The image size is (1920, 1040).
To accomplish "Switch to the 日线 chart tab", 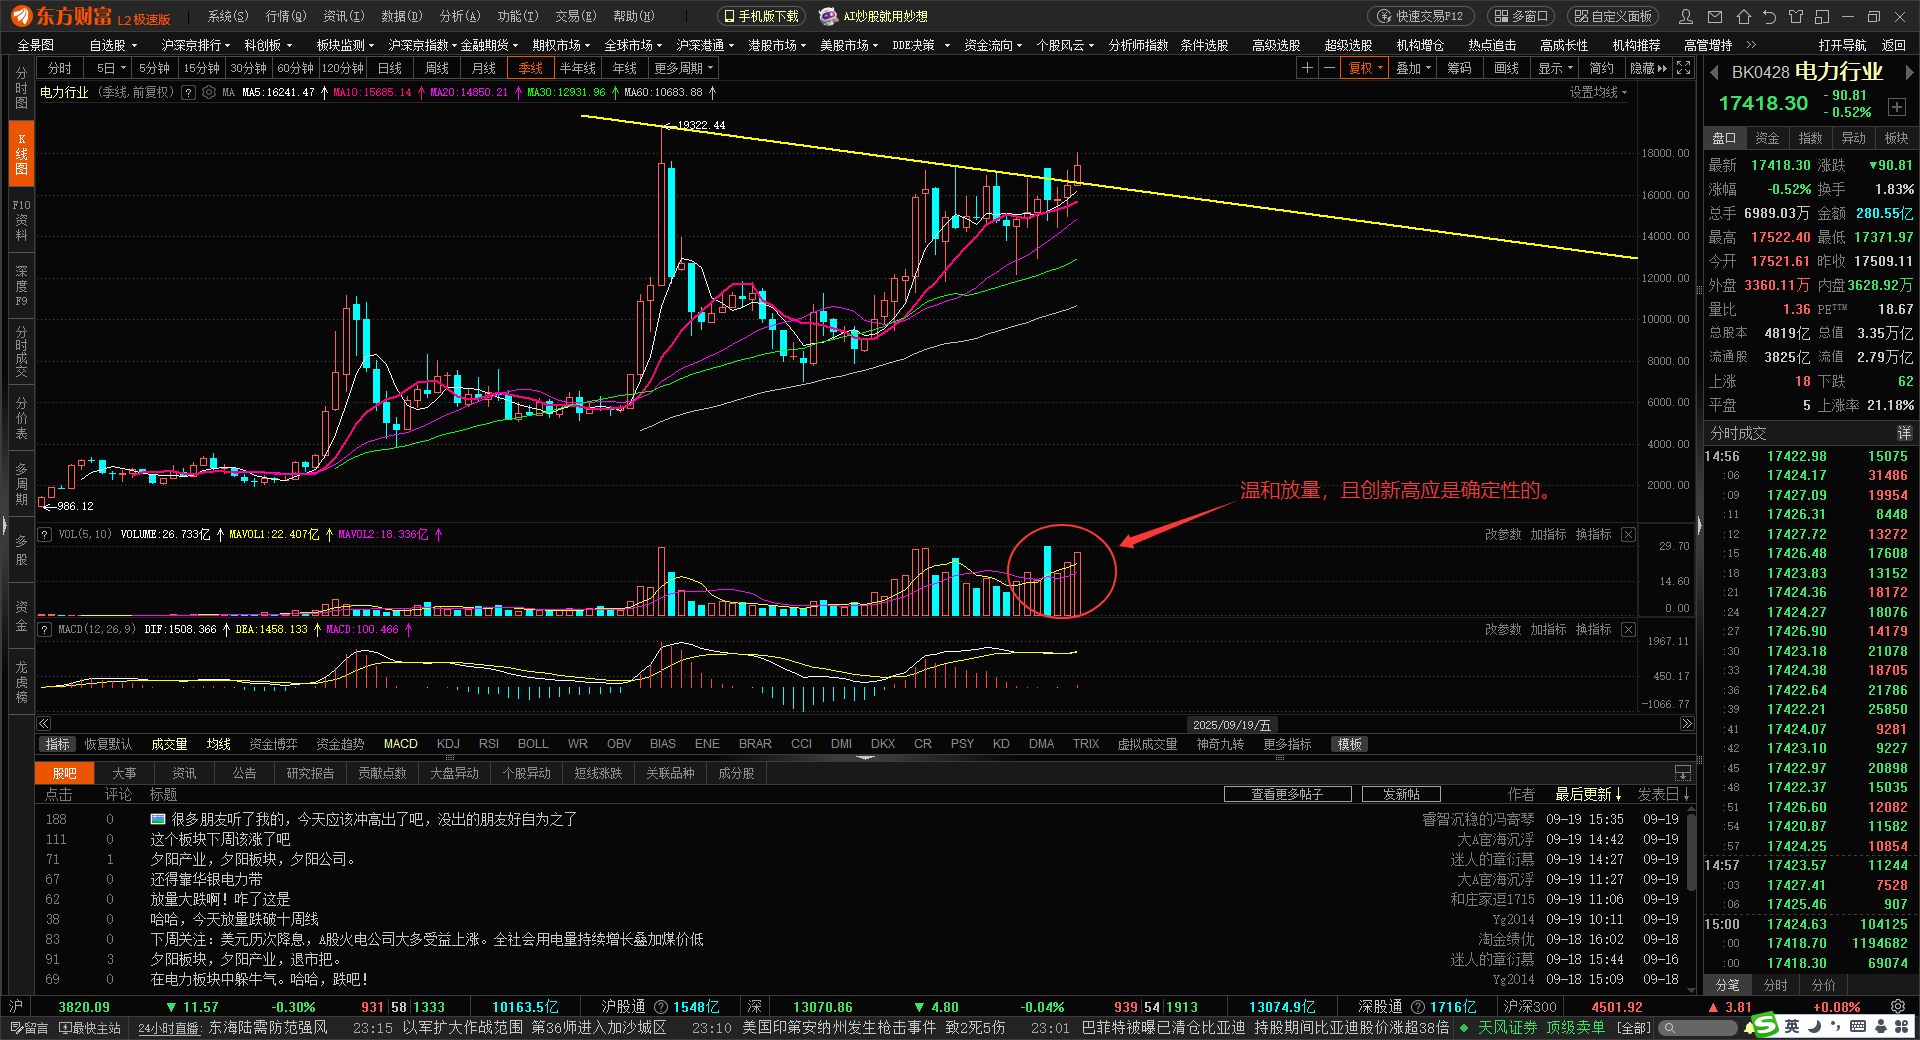I will (x=390, y=68).
